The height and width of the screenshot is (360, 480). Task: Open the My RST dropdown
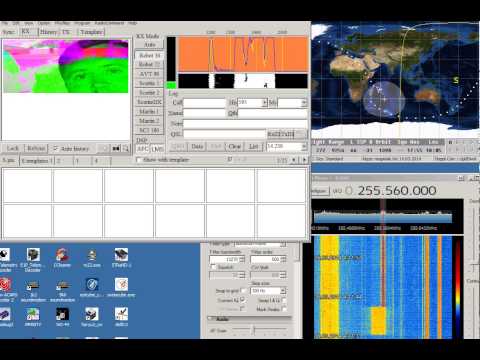(304, 102)
